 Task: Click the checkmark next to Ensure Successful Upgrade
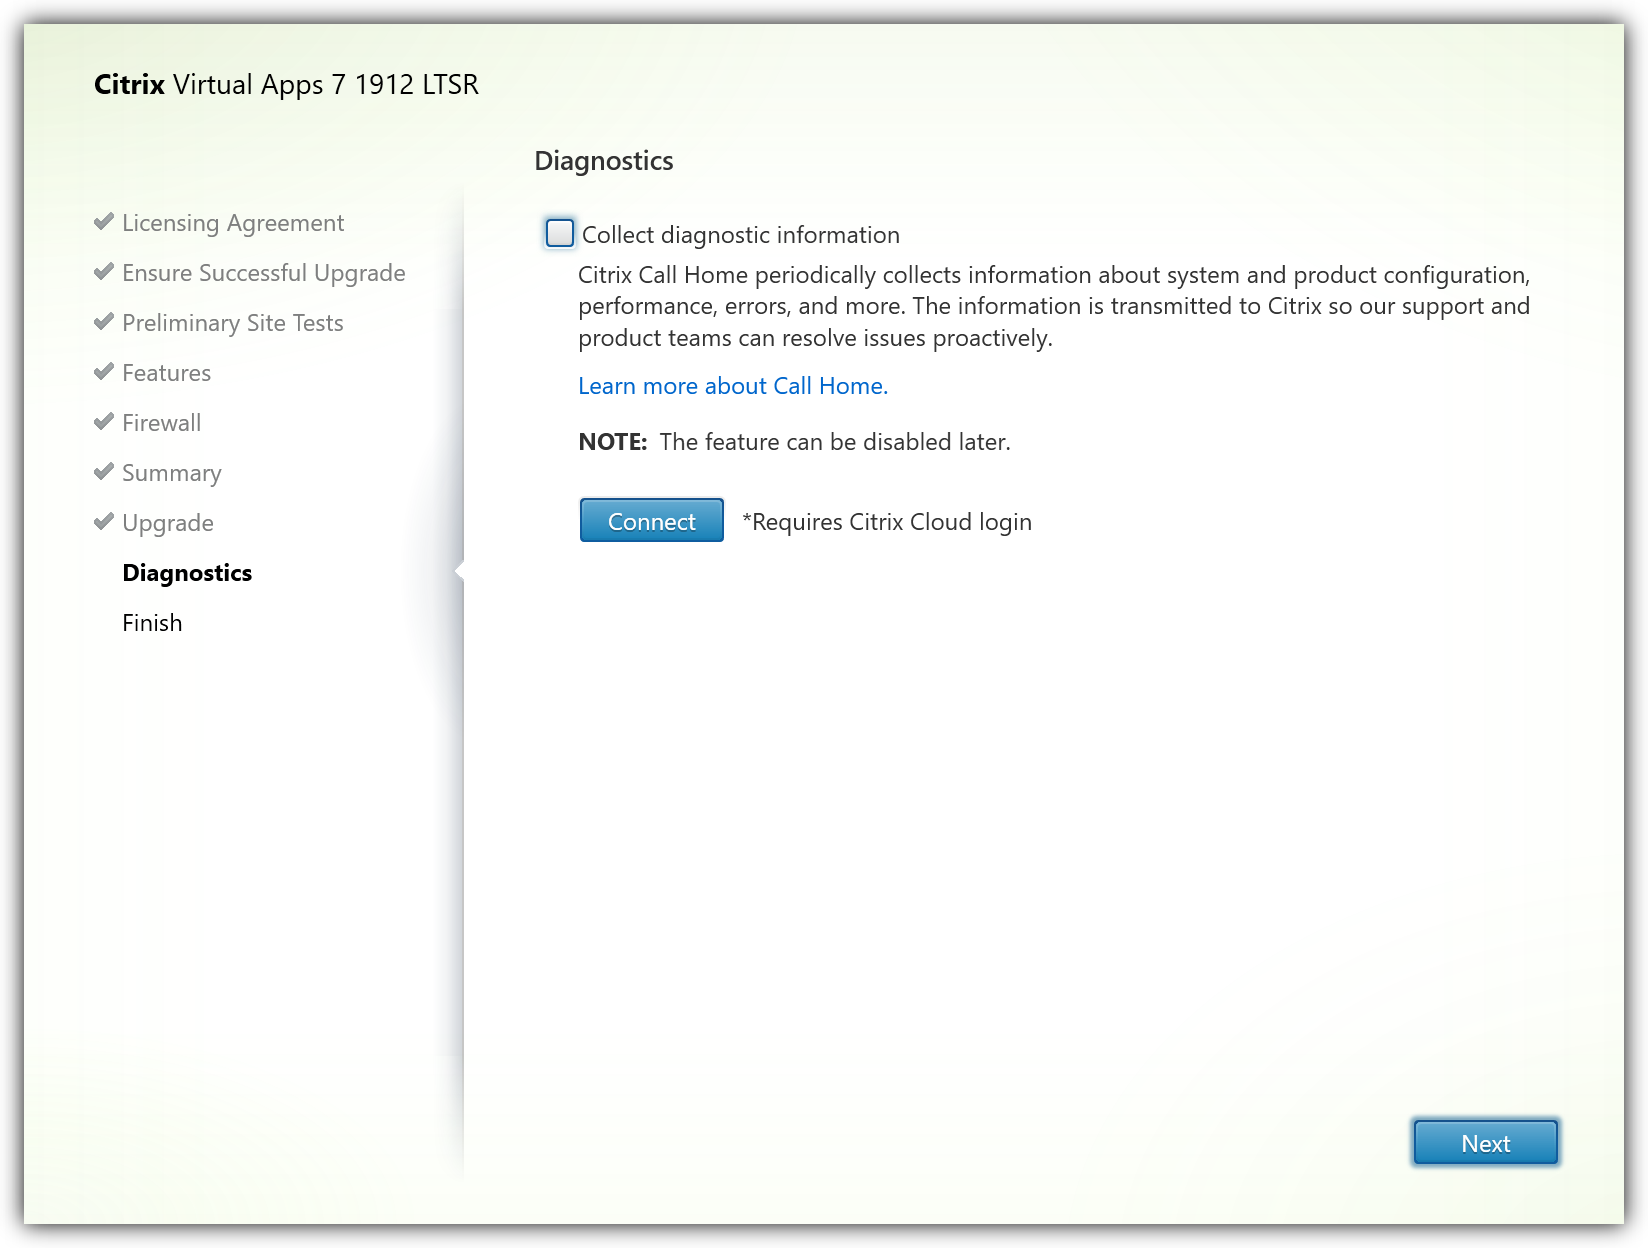[x=104, y=272]
